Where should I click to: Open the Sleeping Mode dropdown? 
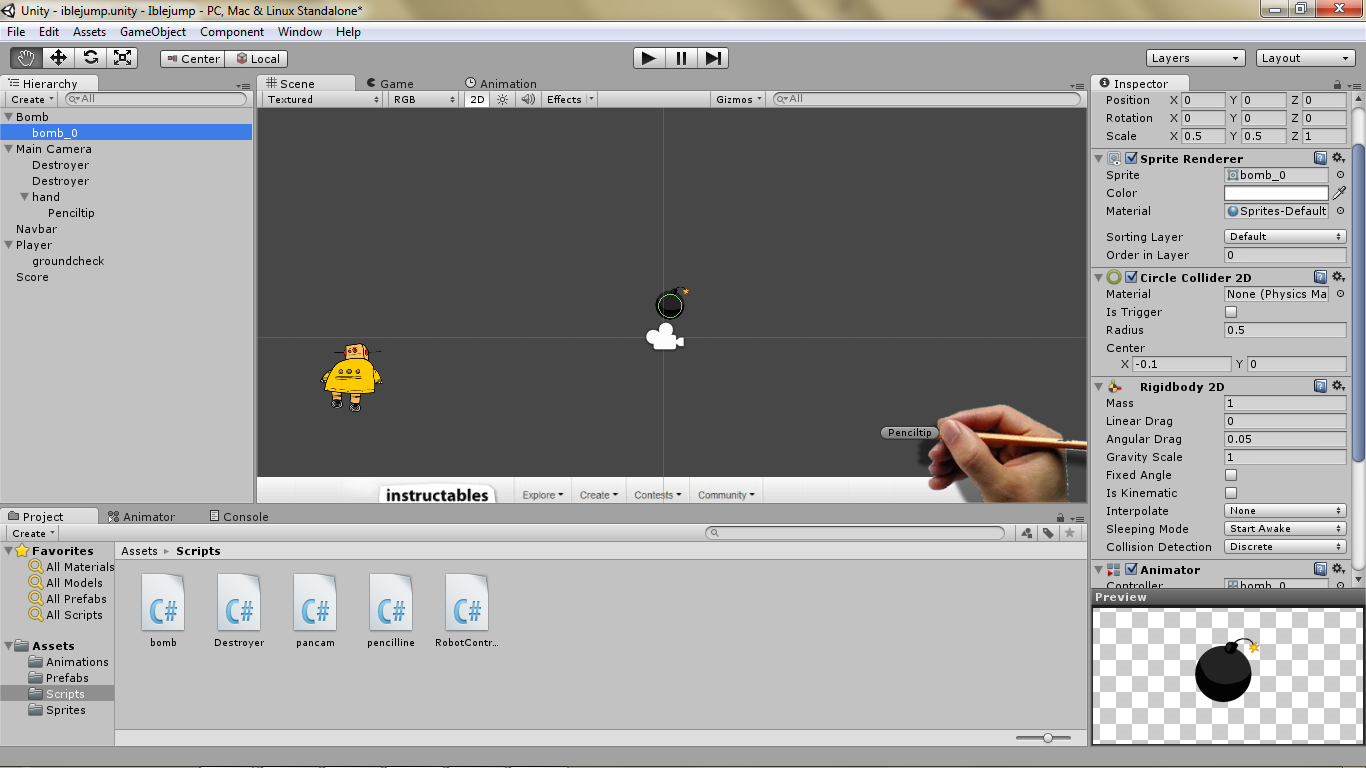point(1285,529)
